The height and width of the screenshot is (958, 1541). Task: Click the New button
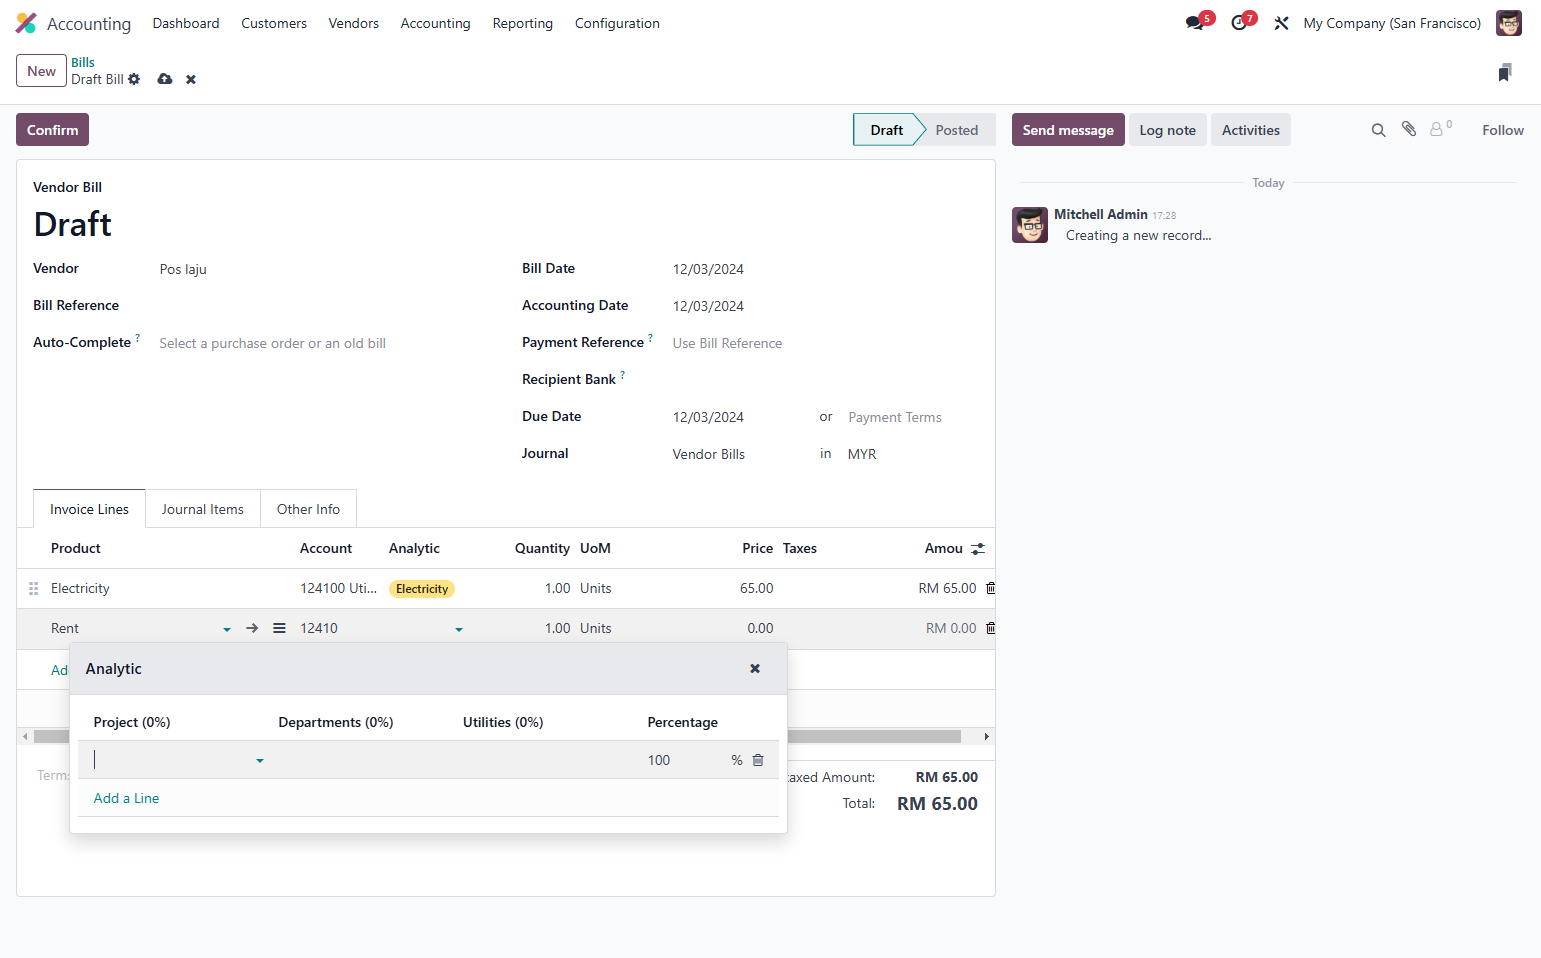(41, 71)
